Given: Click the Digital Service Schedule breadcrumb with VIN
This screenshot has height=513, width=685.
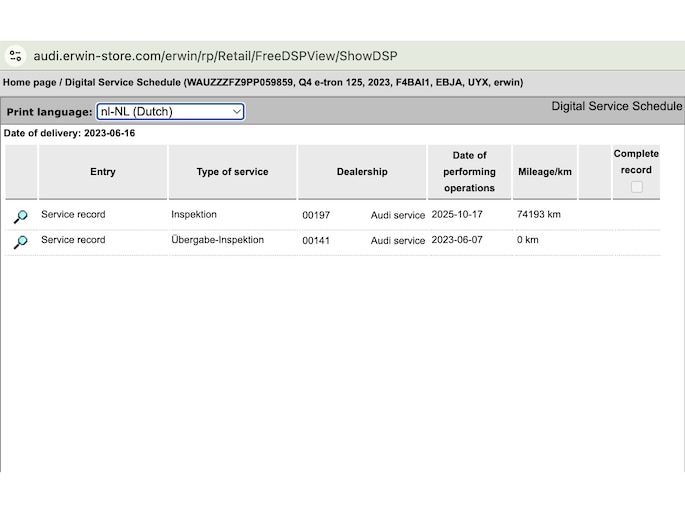Looking at the screenshot, I should [294, 83].
